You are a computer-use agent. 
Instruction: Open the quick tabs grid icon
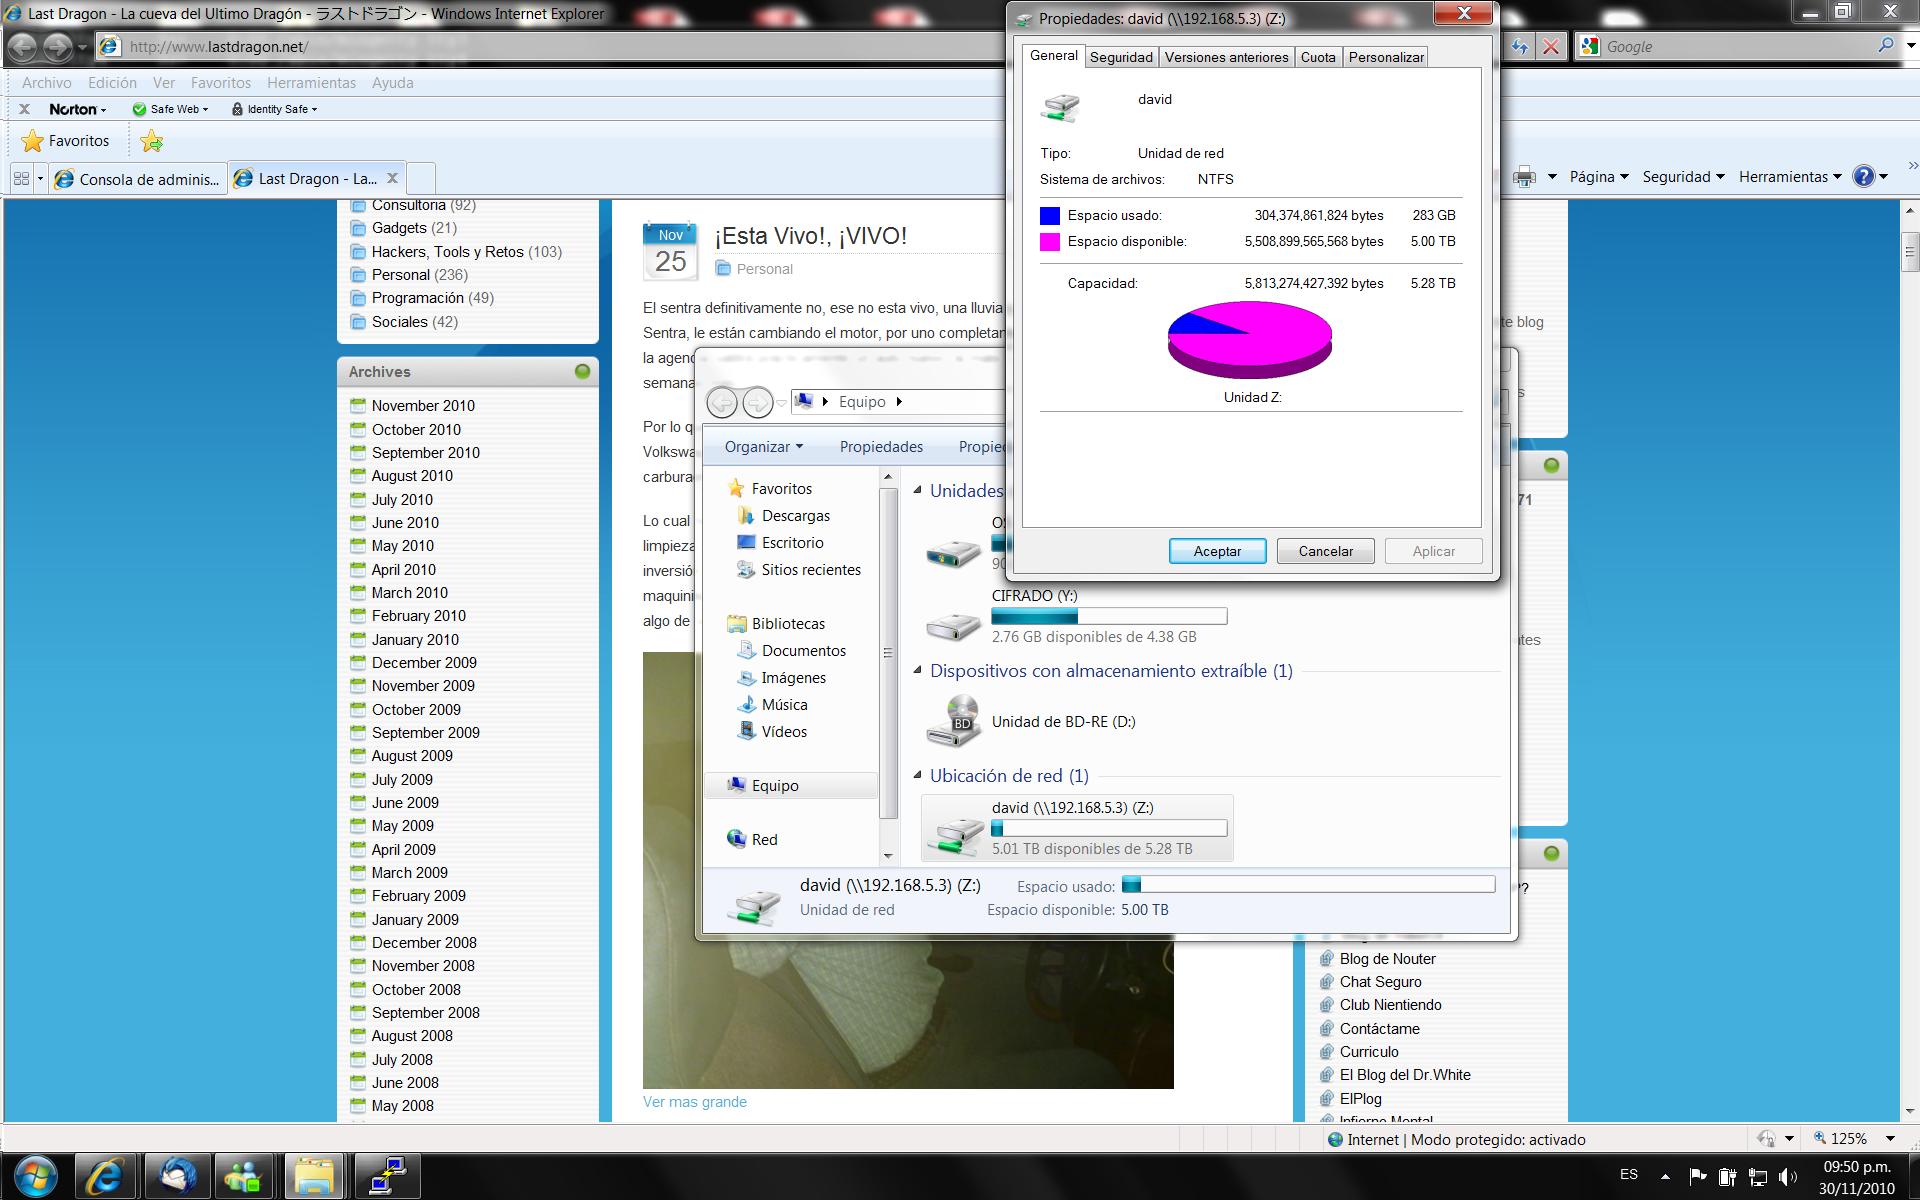click(x=21, y=179)
